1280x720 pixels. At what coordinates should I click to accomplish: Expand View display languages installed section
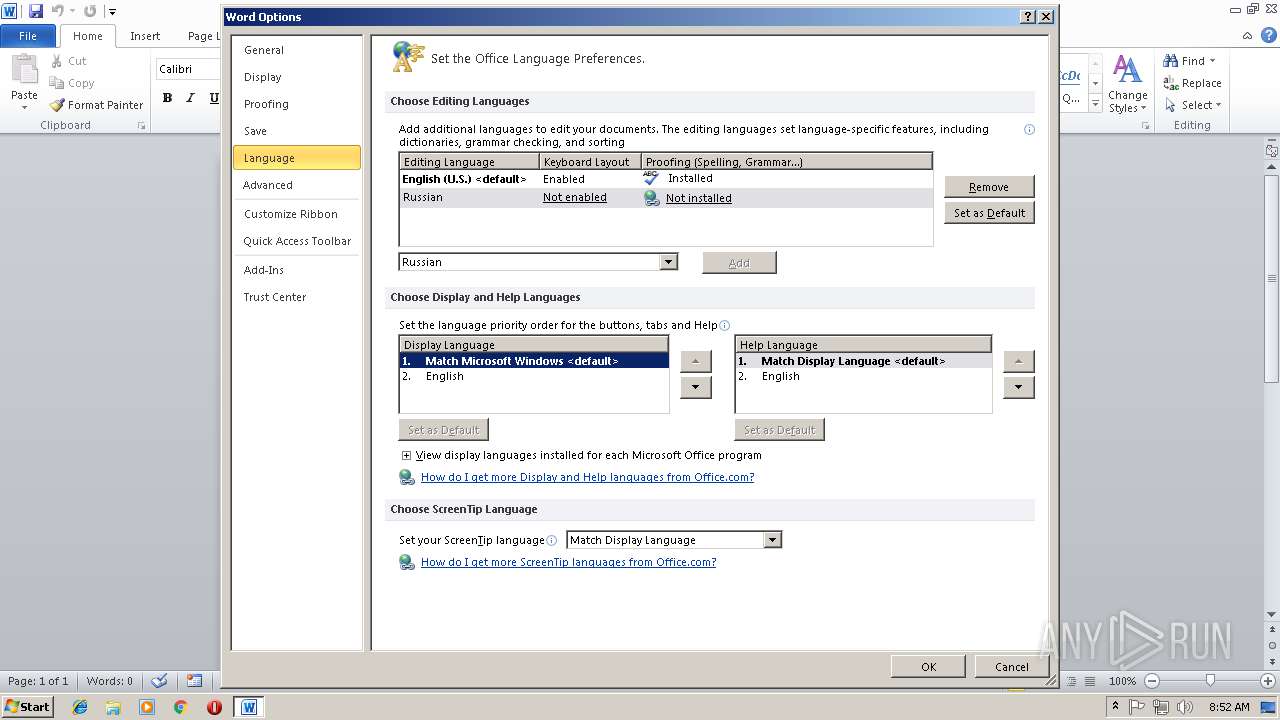tap(406, 455)
